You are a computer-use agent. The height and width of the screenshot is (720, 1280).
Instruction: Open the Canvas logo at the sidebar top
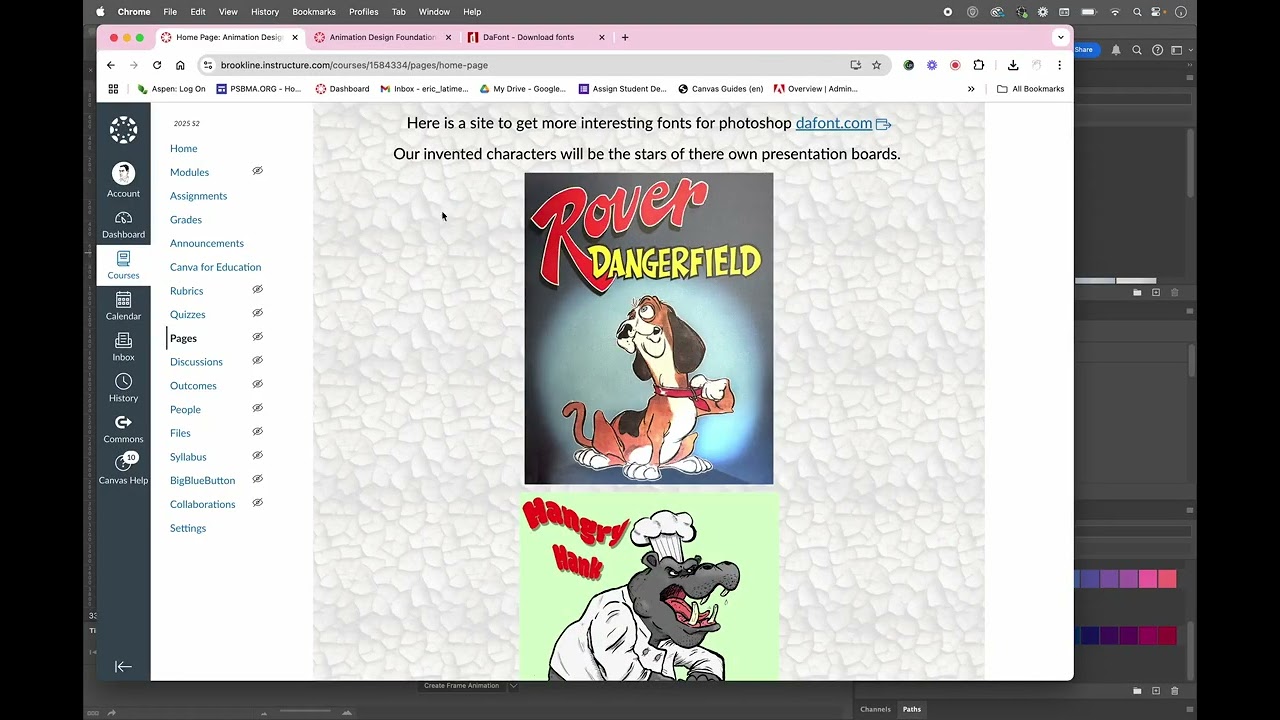123,130
